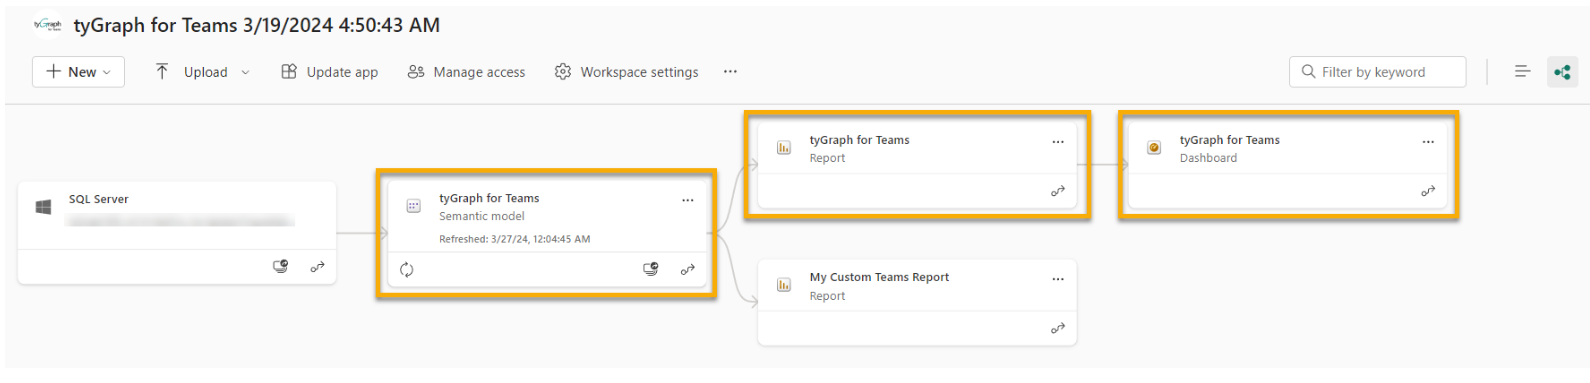Open impact analysis on semantic model card

651,269
